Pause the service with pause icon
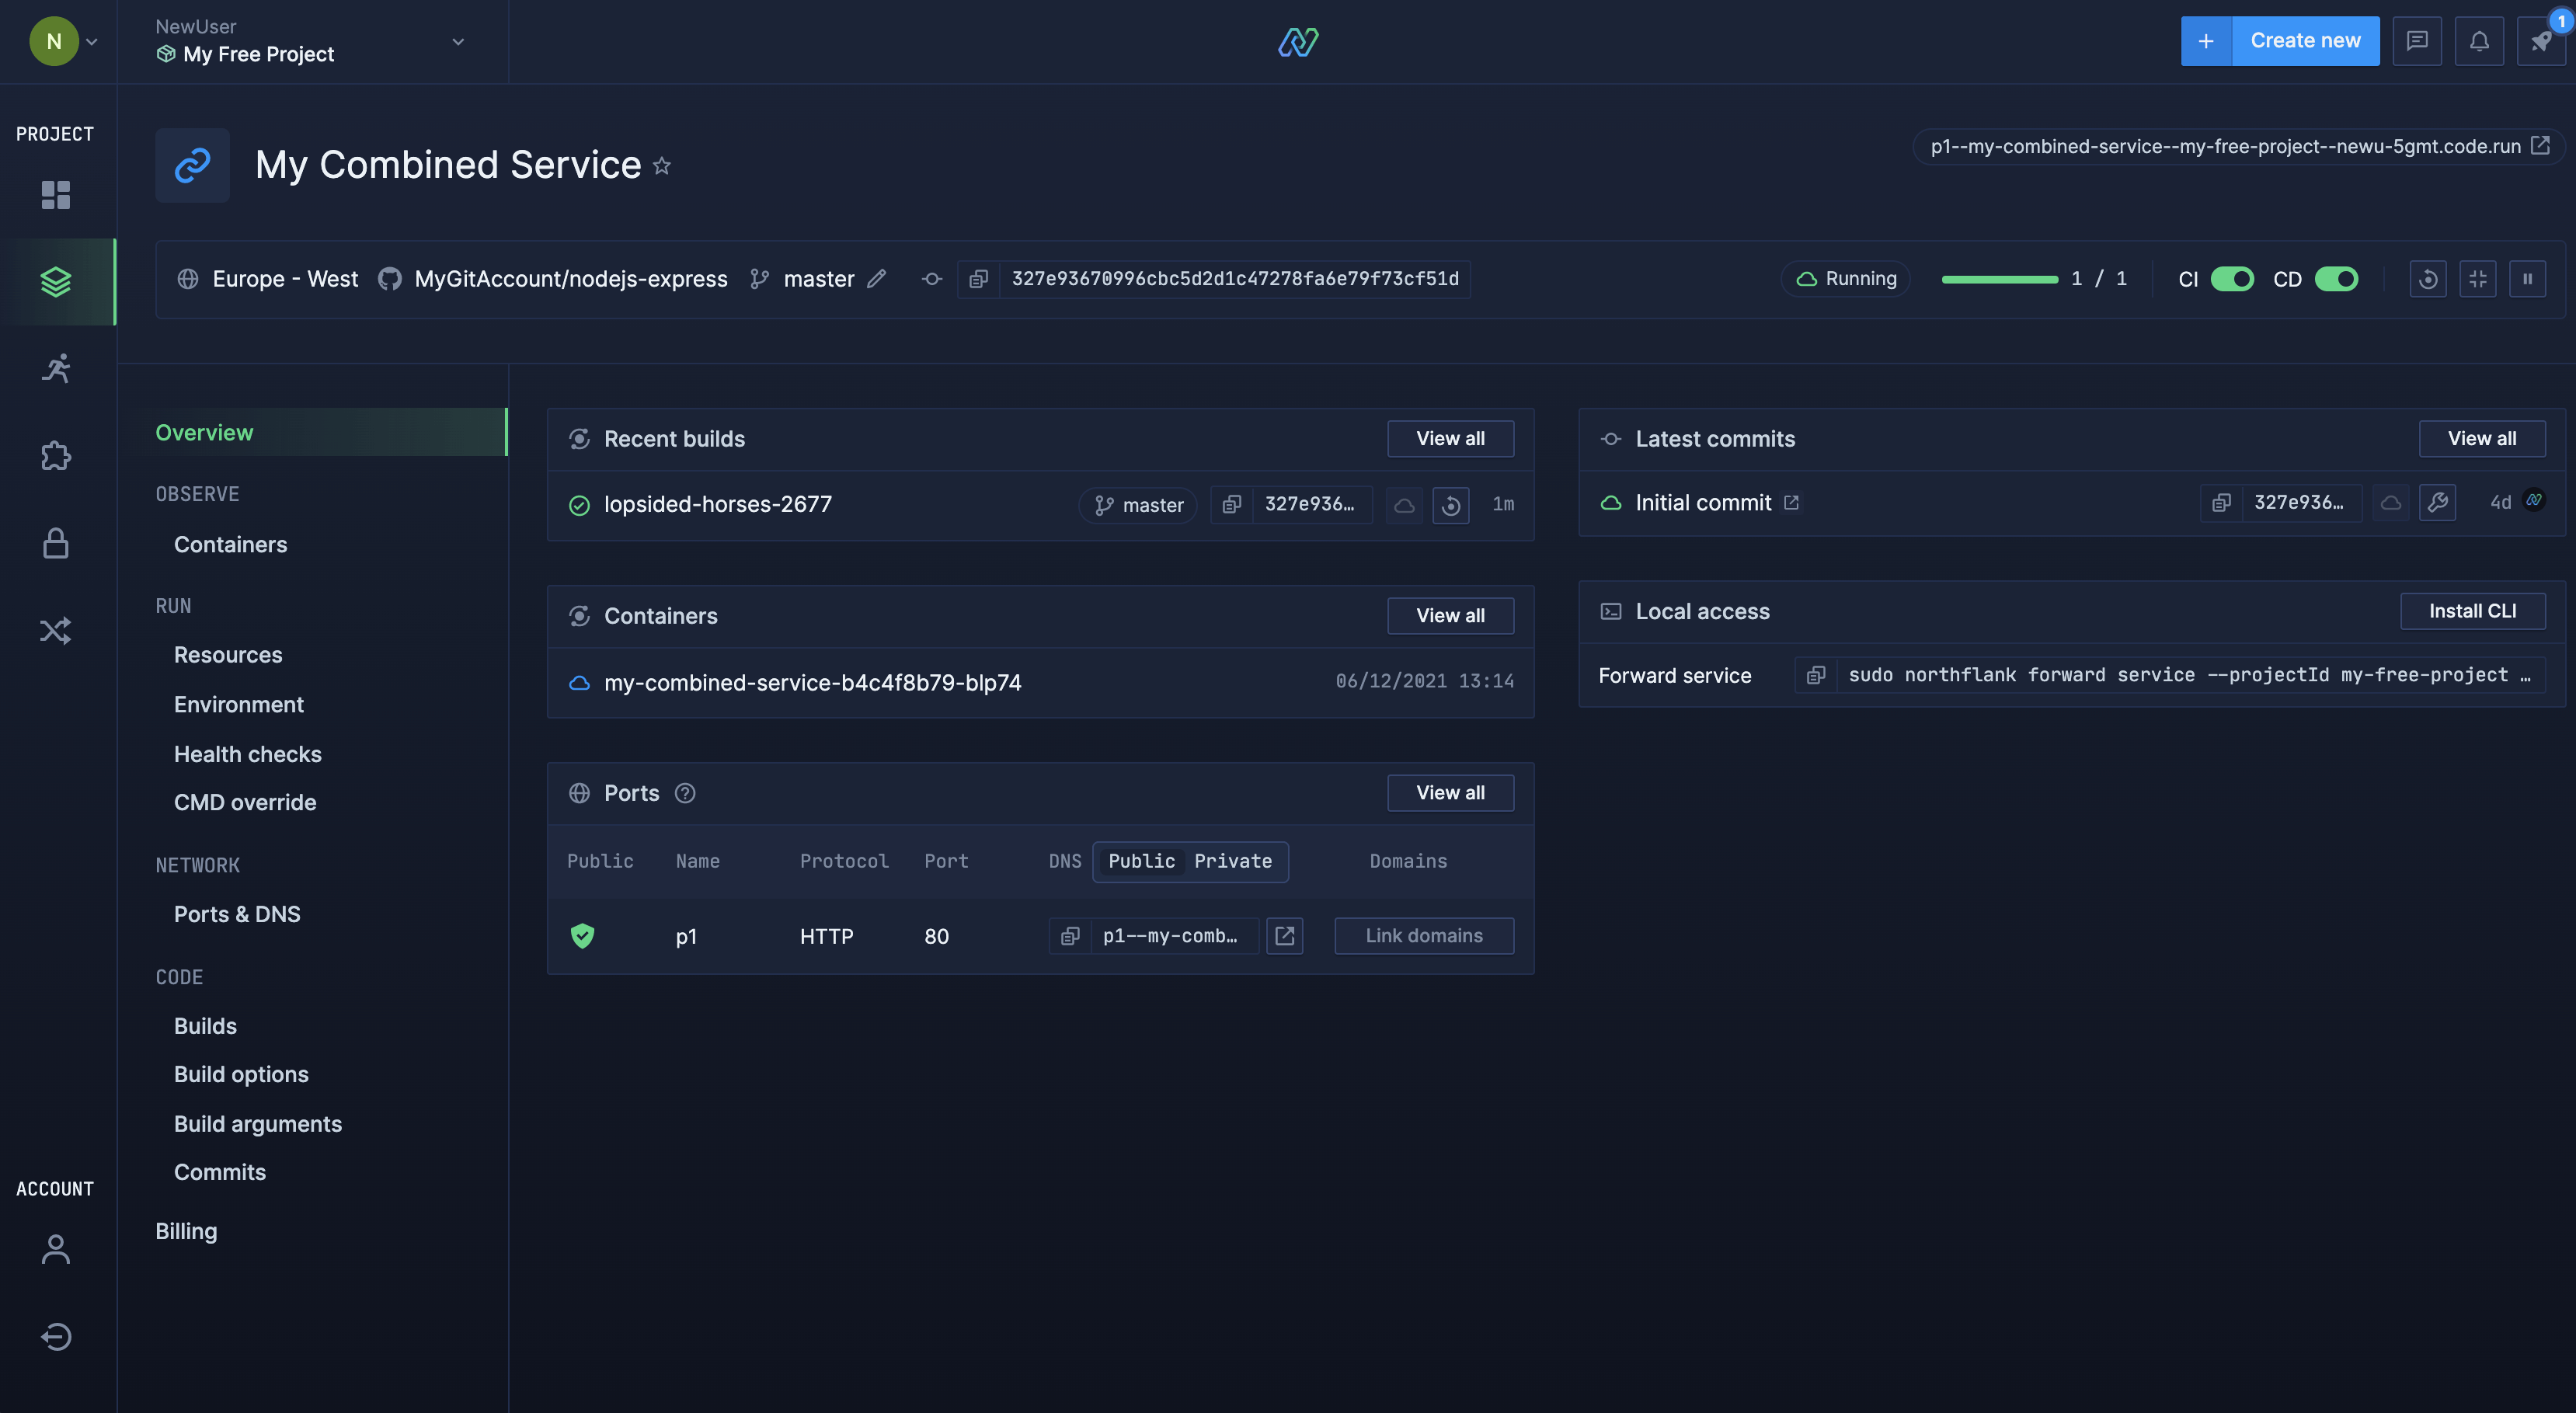This screenshot has height=1413, width=2576. 2527,279
